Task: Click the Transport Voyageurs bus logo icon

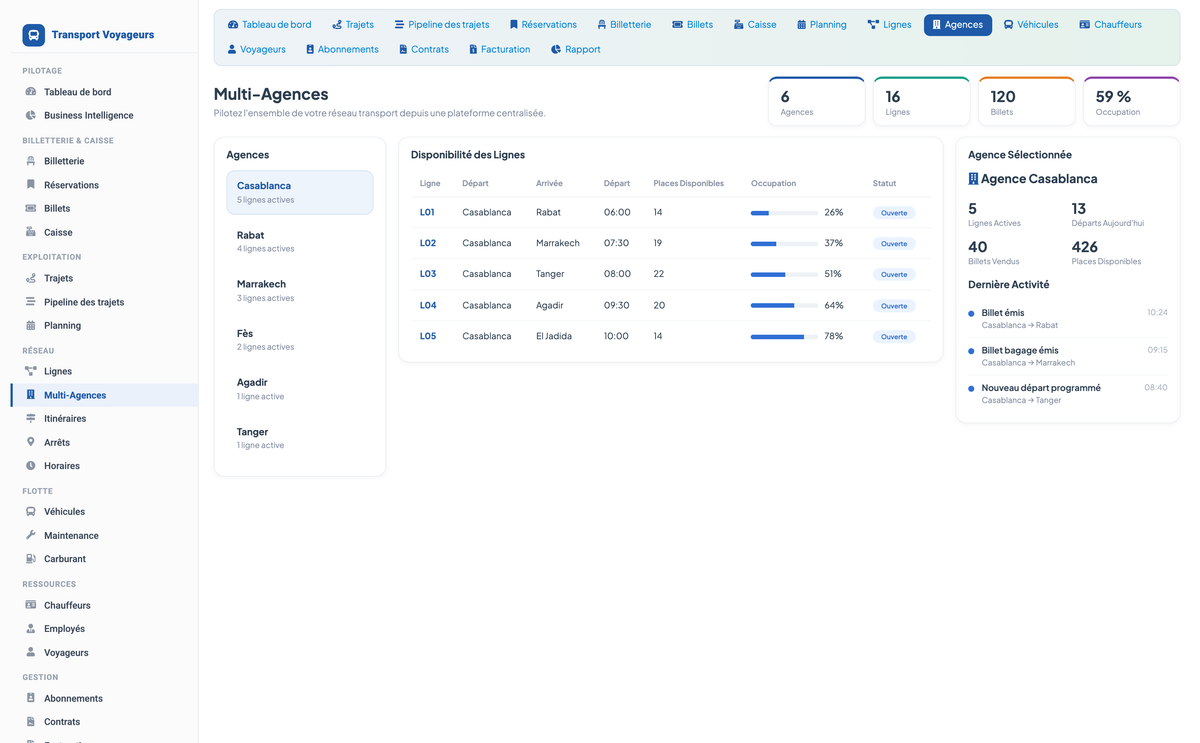Action: [x=33, y=35]
